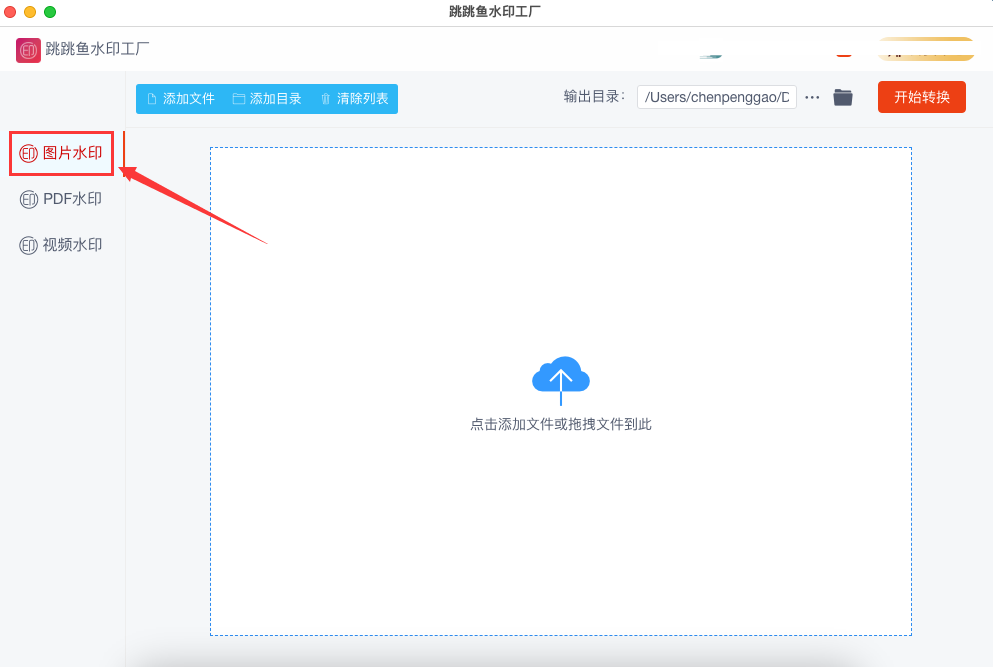The width and height of the screenshot is (993, 667).
Task: Click the gold pill button in the header
Action: [x=926, y=49]
